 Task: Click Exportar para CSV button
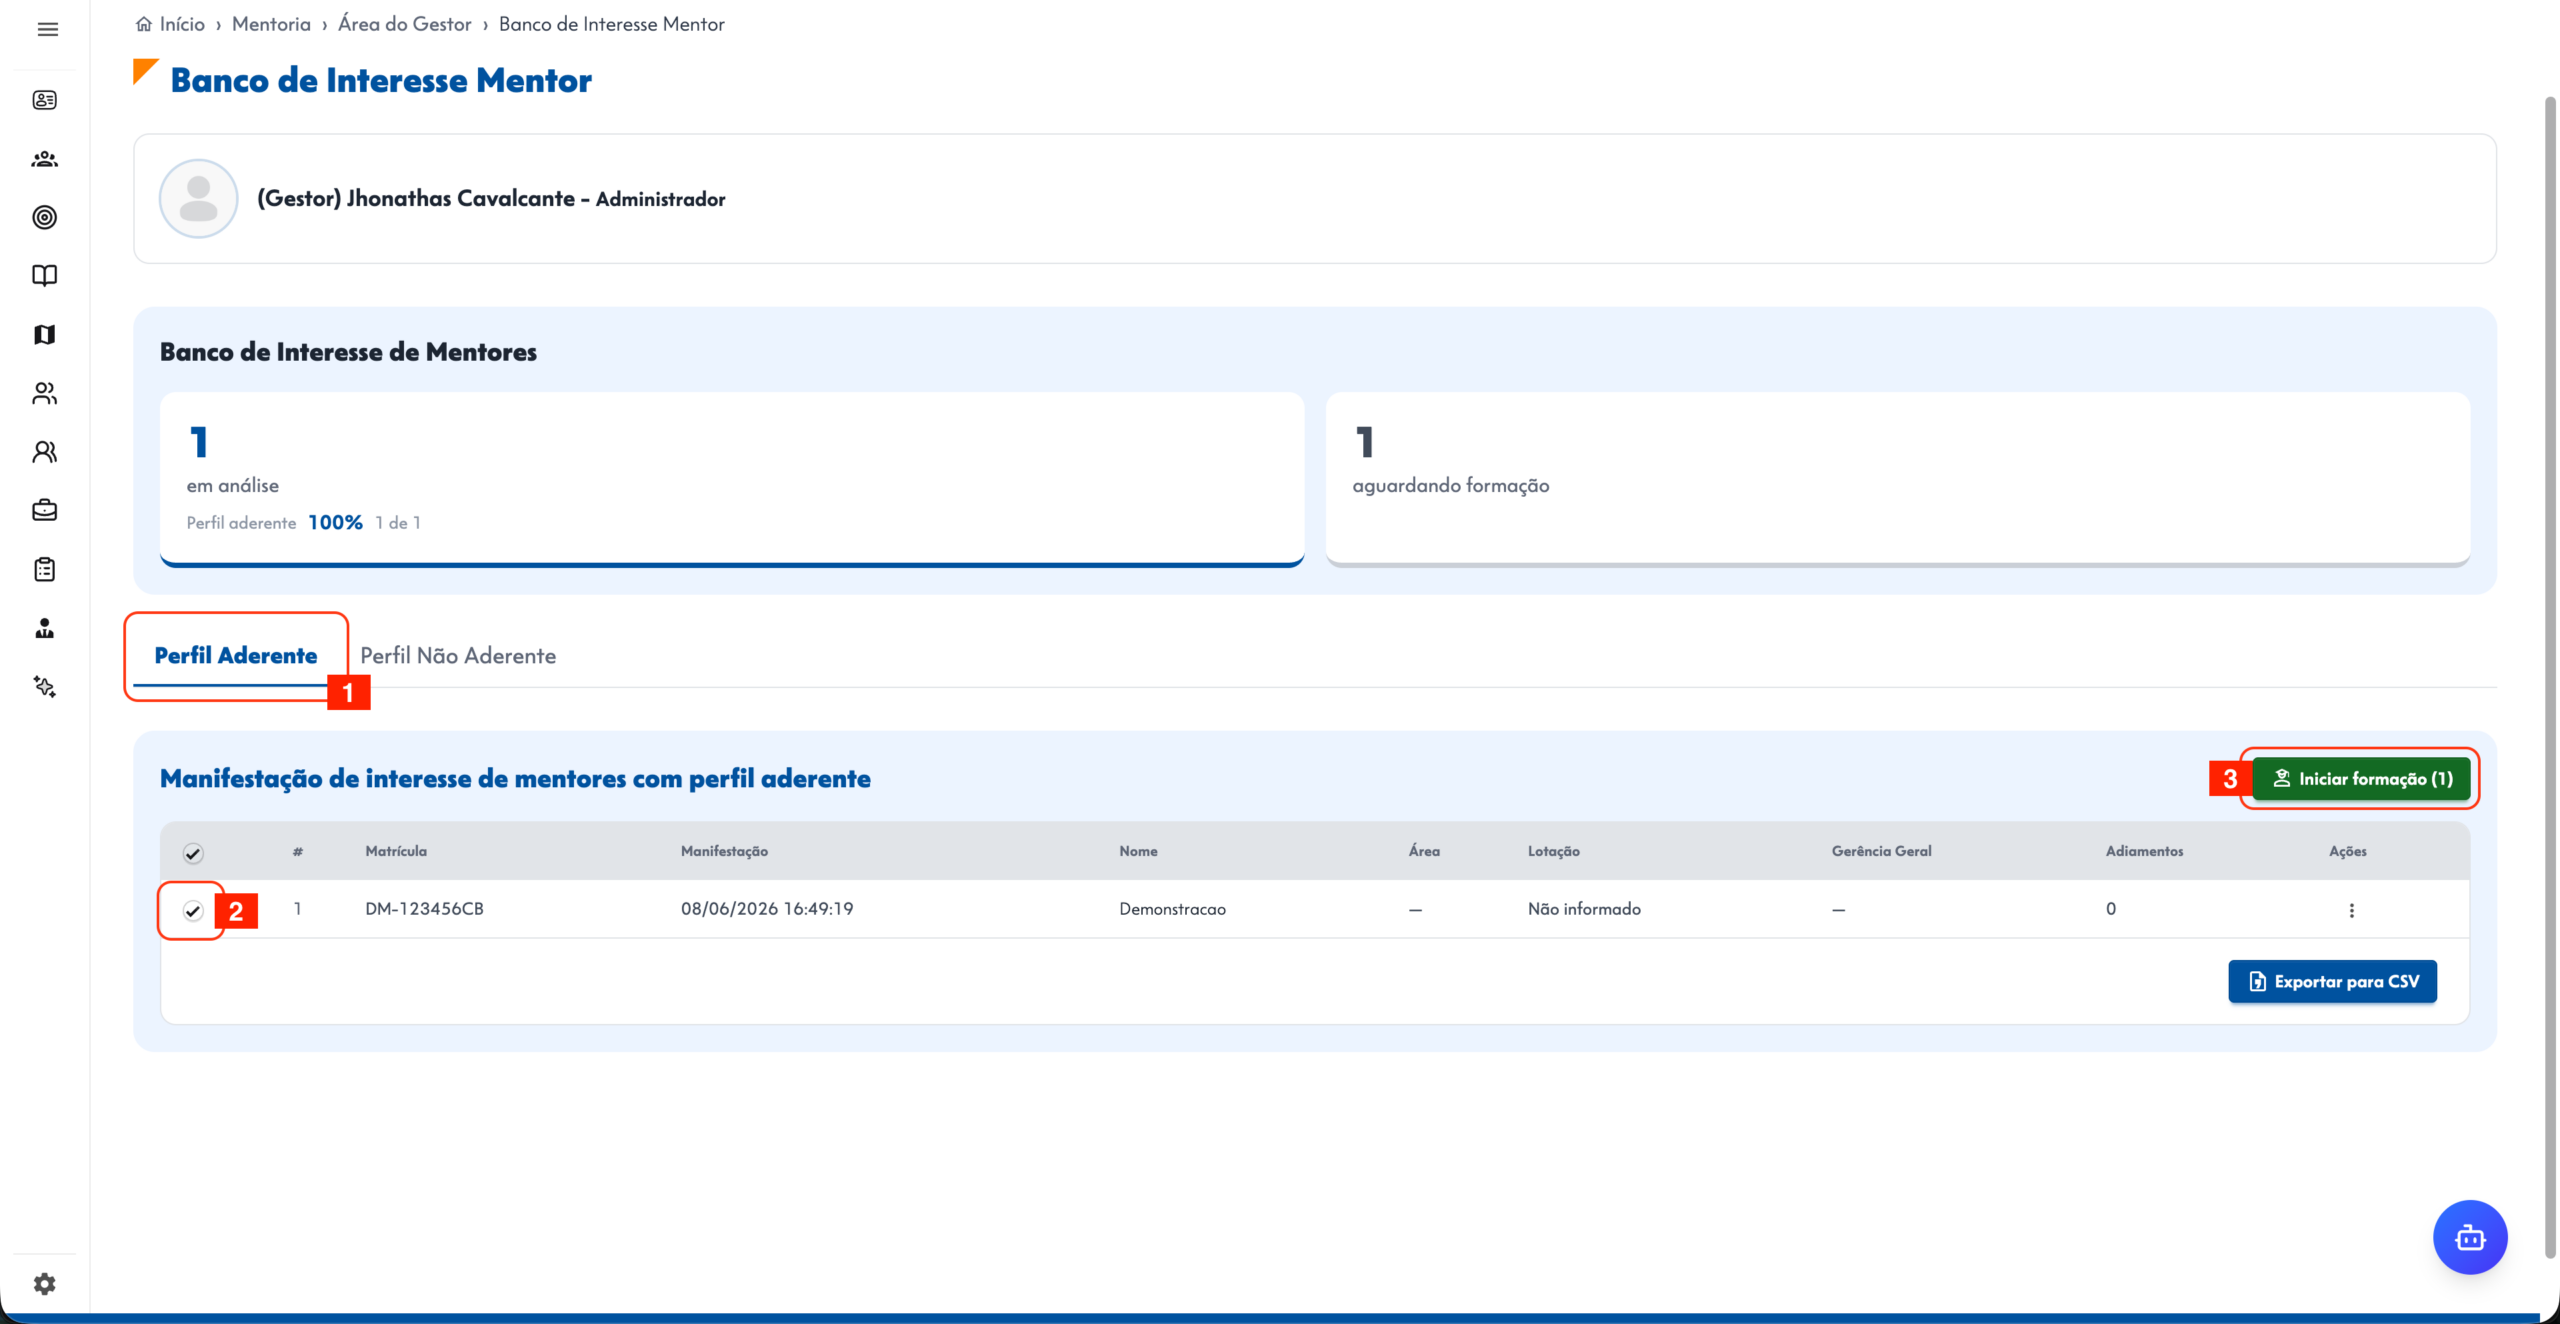point(2333,981)
